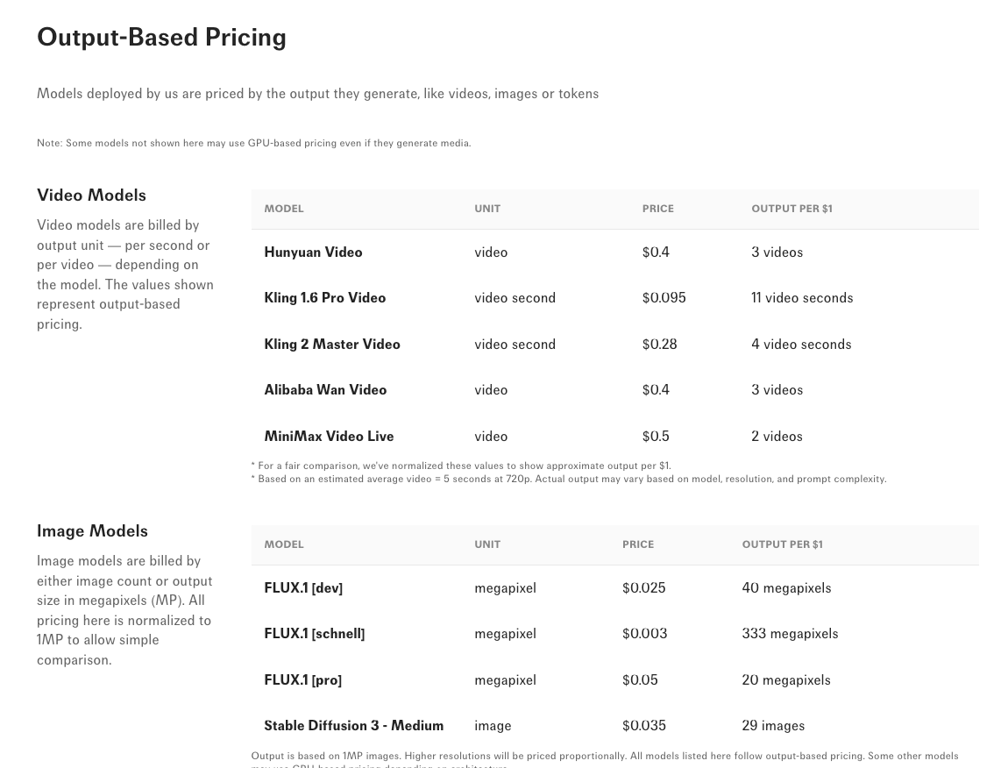The width and height of the screenshot is (1008, 768).
Task: Click Stable Diffusion 3 - Medium
Action: pos(353,726)
